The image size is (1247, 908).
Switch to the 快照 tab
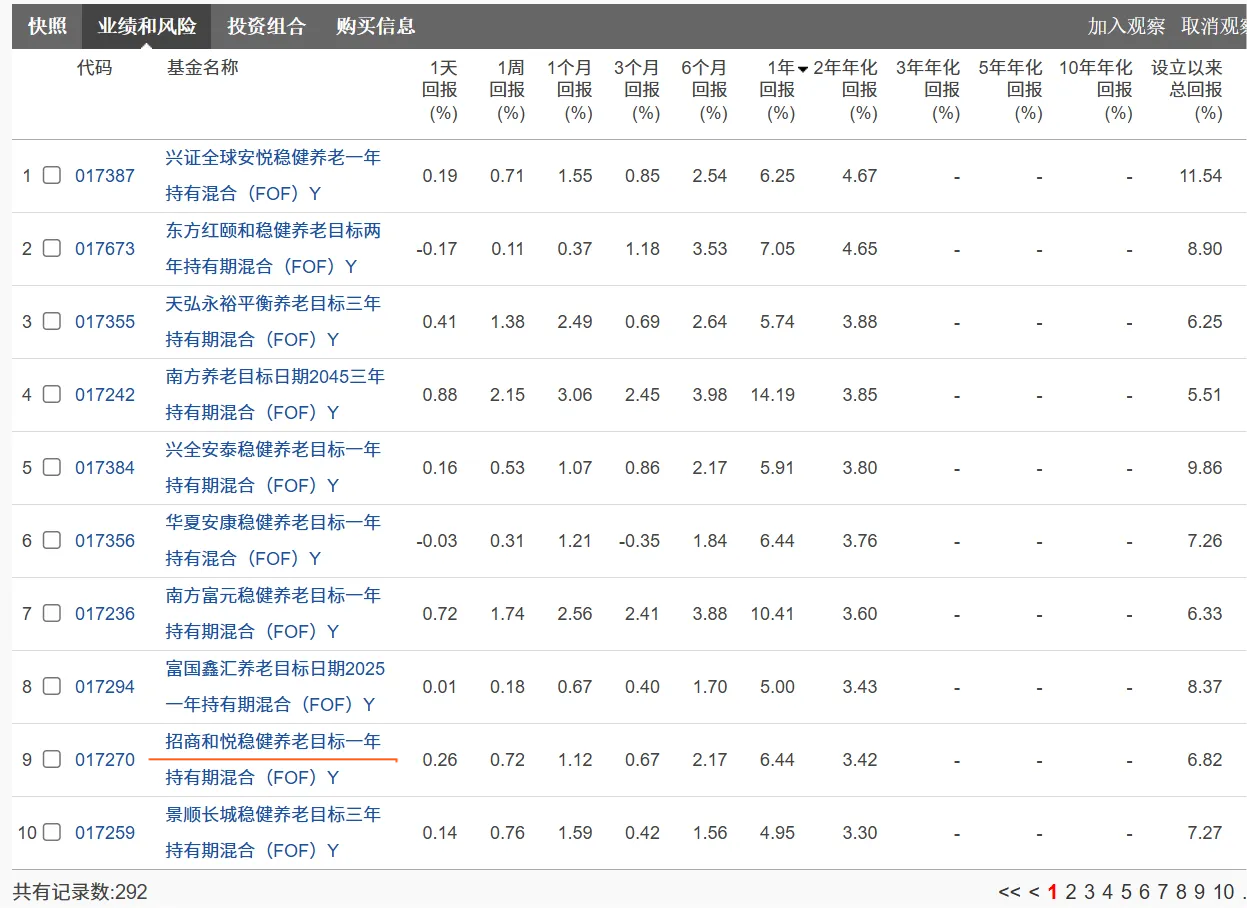(x=47, y=26)
